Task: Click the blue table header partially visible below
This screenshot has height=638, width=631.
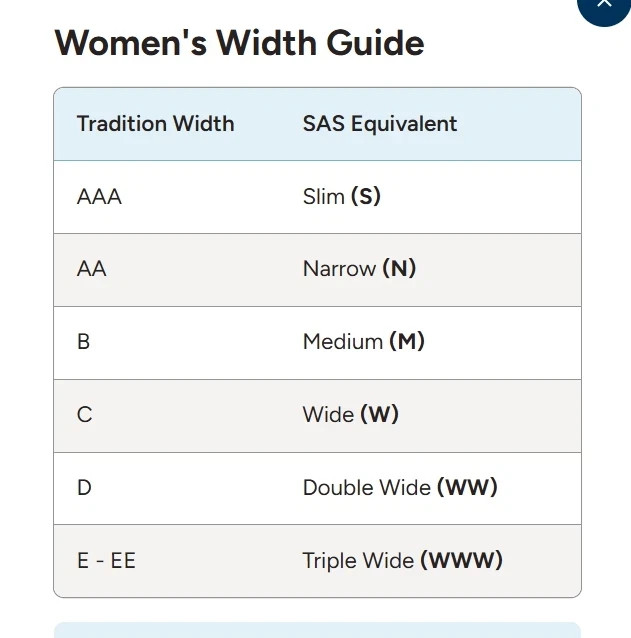Action: (x=317, y=630)
